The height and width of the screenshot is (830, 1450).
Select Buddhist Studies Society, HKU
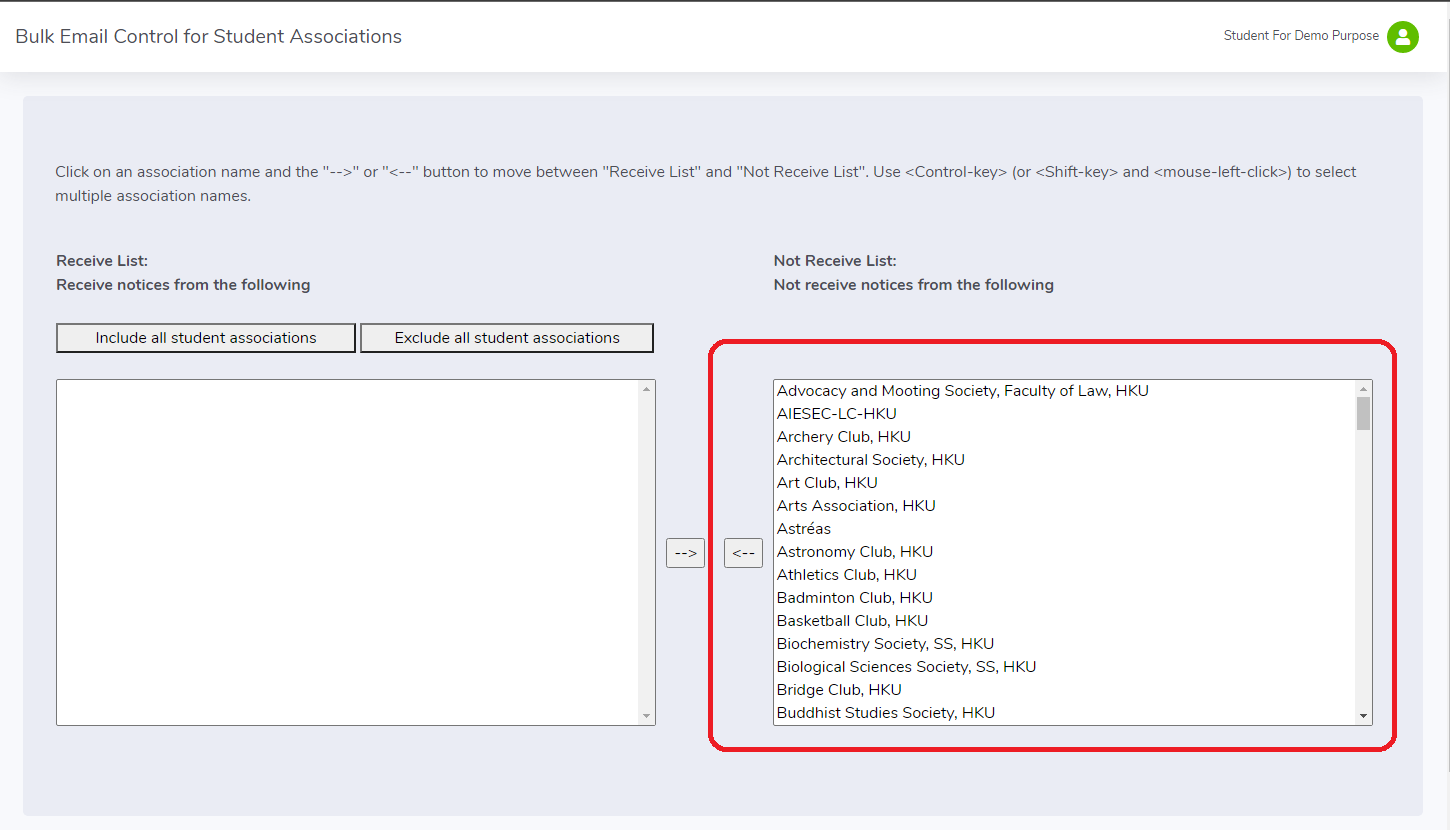[886, 712]
